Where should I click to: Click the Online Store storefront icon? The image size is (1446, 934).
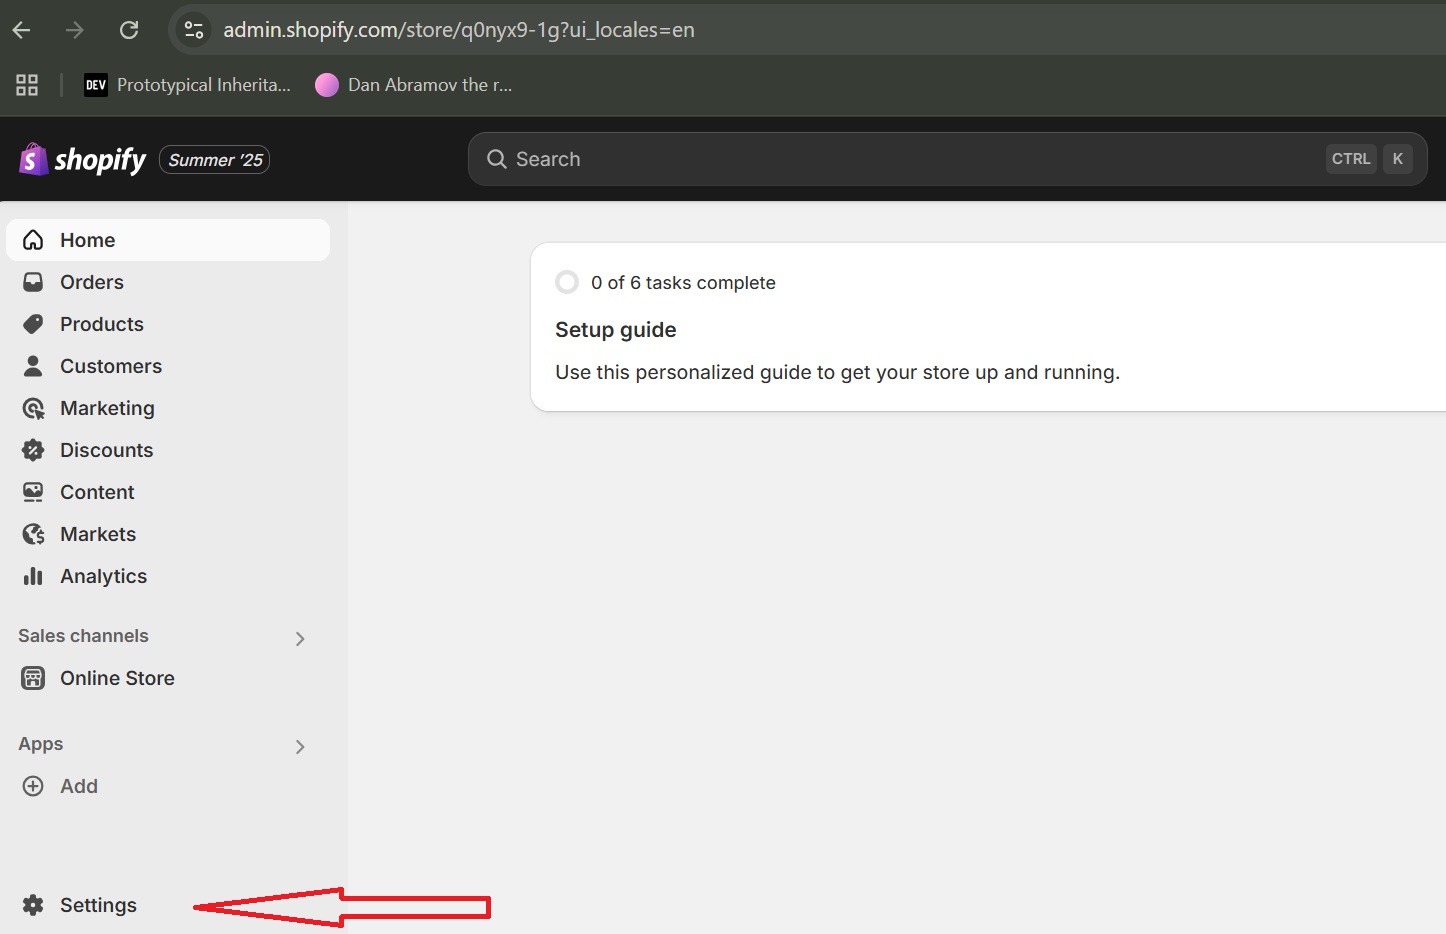coord(33,678)
